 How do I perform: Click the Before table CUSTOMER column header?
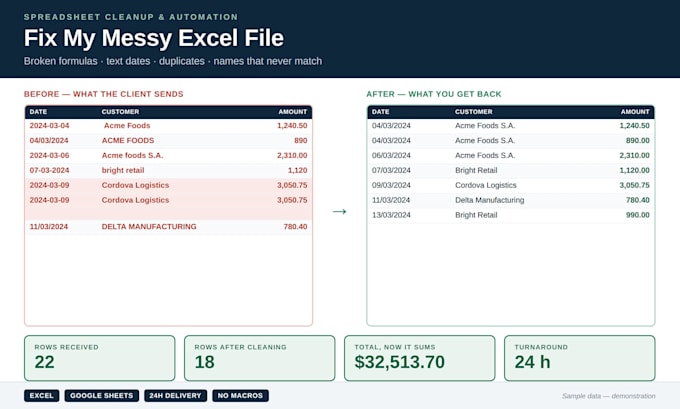(x=120, y=112)
